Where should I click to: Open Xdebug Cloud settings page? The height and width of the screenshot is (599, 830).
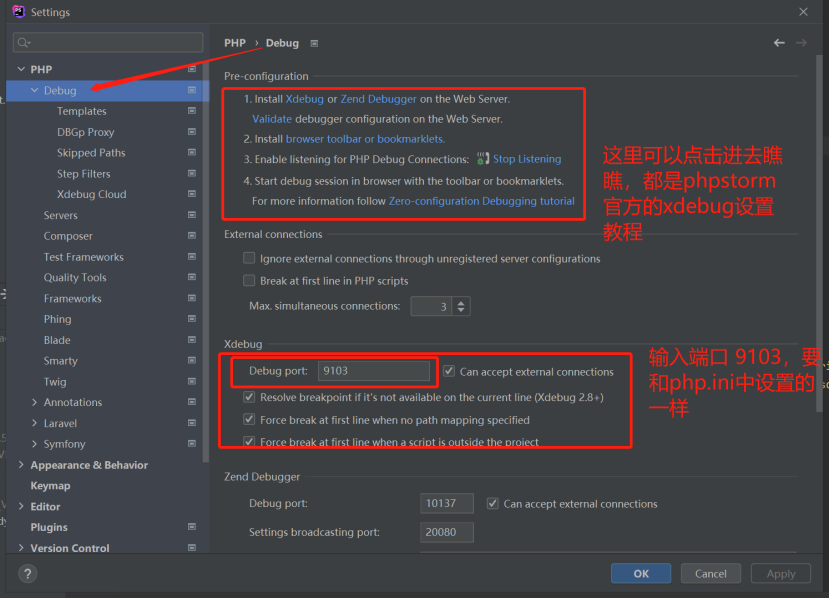(x=92, y=194)
